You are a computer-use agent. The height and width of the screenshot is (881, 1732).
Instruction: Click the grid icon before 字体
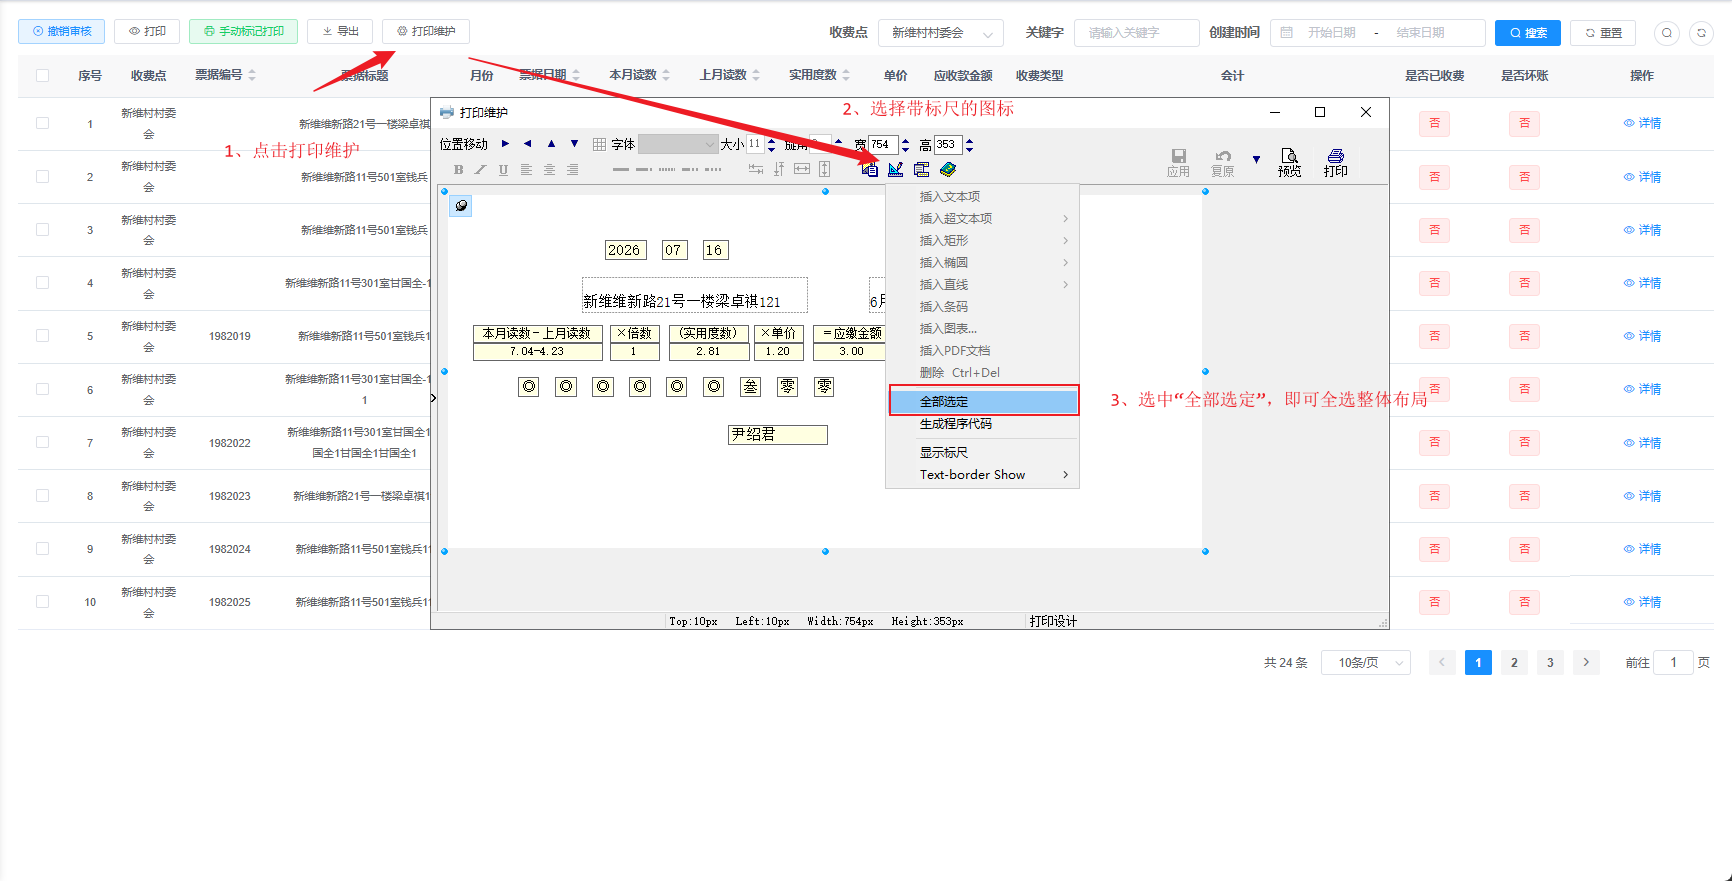(599, 144)
